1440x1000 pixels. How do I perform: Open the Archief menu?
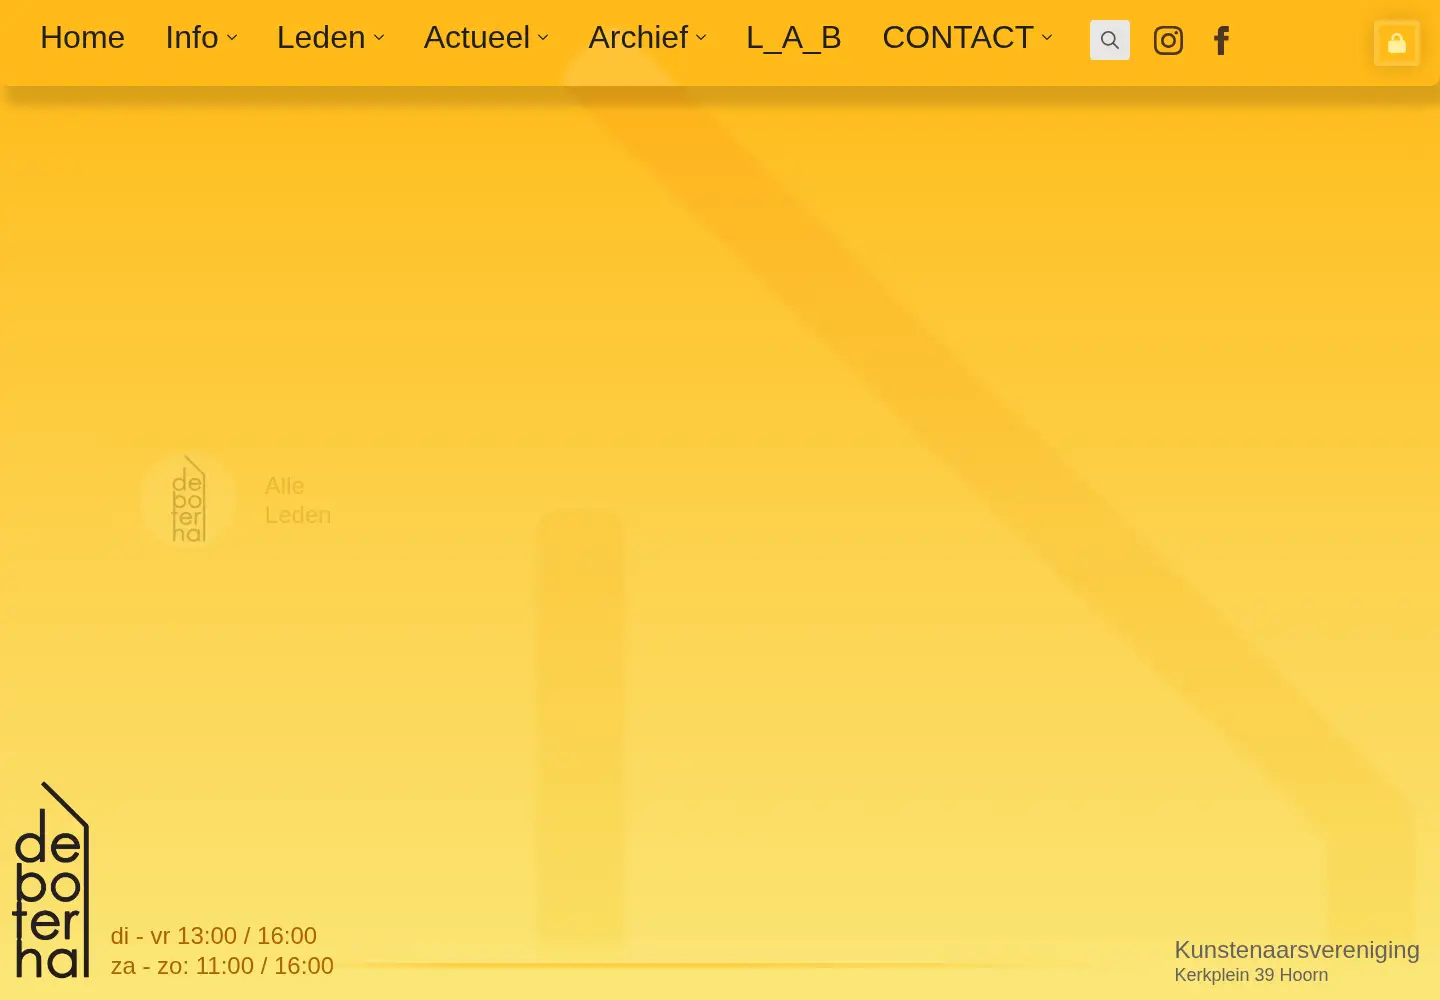pos(638,38)
